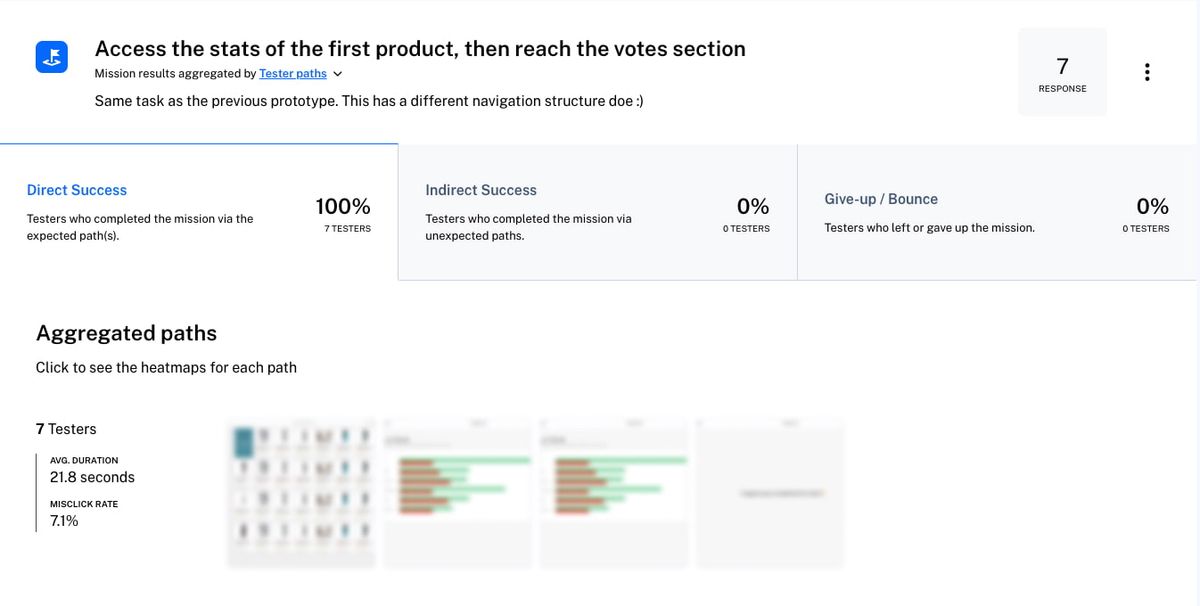Click the 0% Give-up / Bounce value
The width and height of the screenshot is (1200, 606).
[1152, 207]
